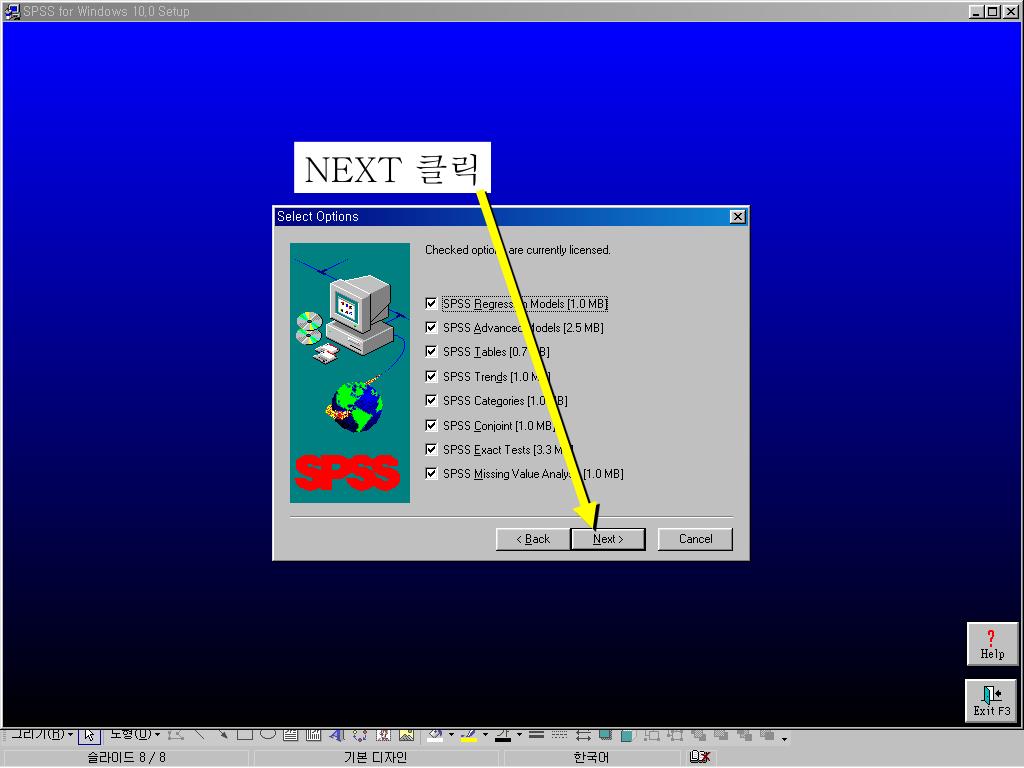This screenshot has height=768, width=1024.
Task: Go back with the Back button
Action: pyautogui.click(x=533, y=539)
